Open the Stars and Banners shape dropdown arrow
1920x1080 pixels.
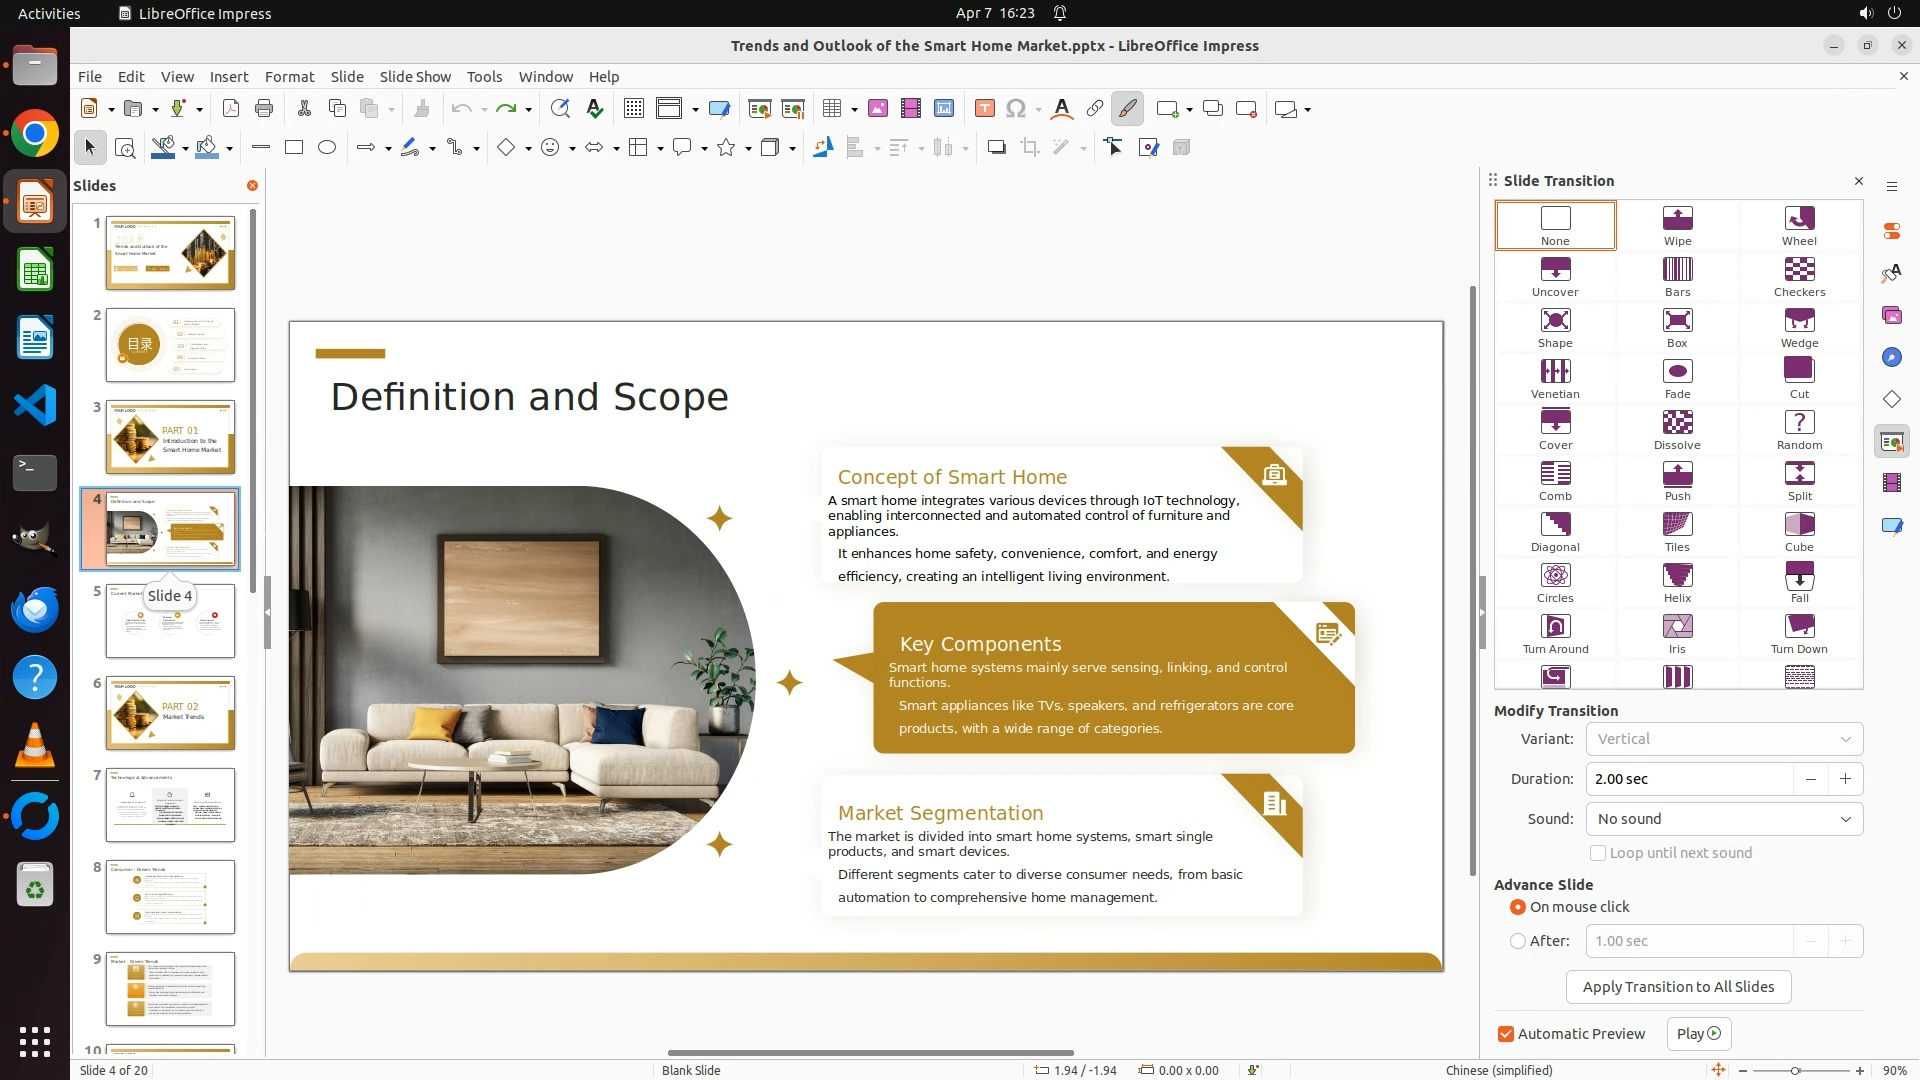coord(748,149)
